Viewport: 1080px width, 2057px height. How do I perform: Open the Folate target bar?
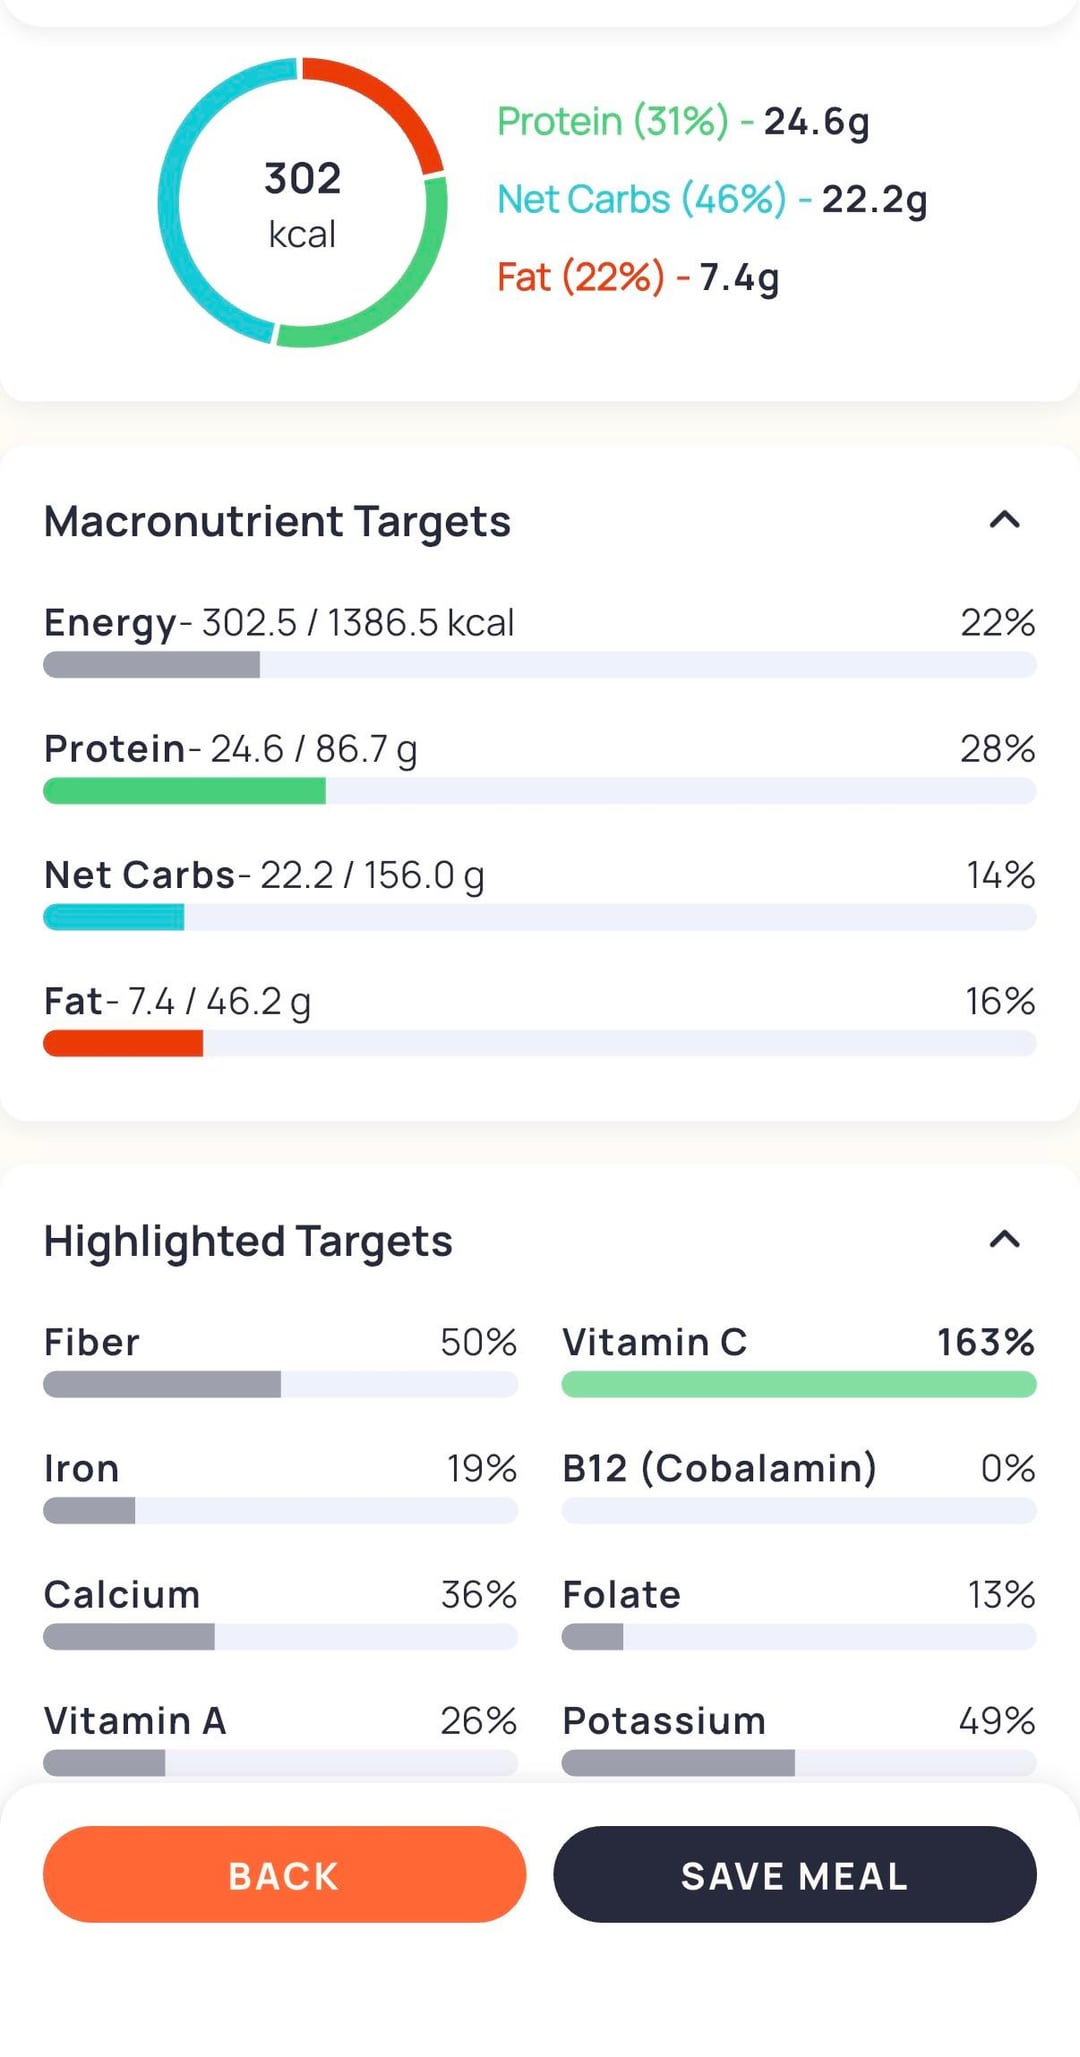798,1636
